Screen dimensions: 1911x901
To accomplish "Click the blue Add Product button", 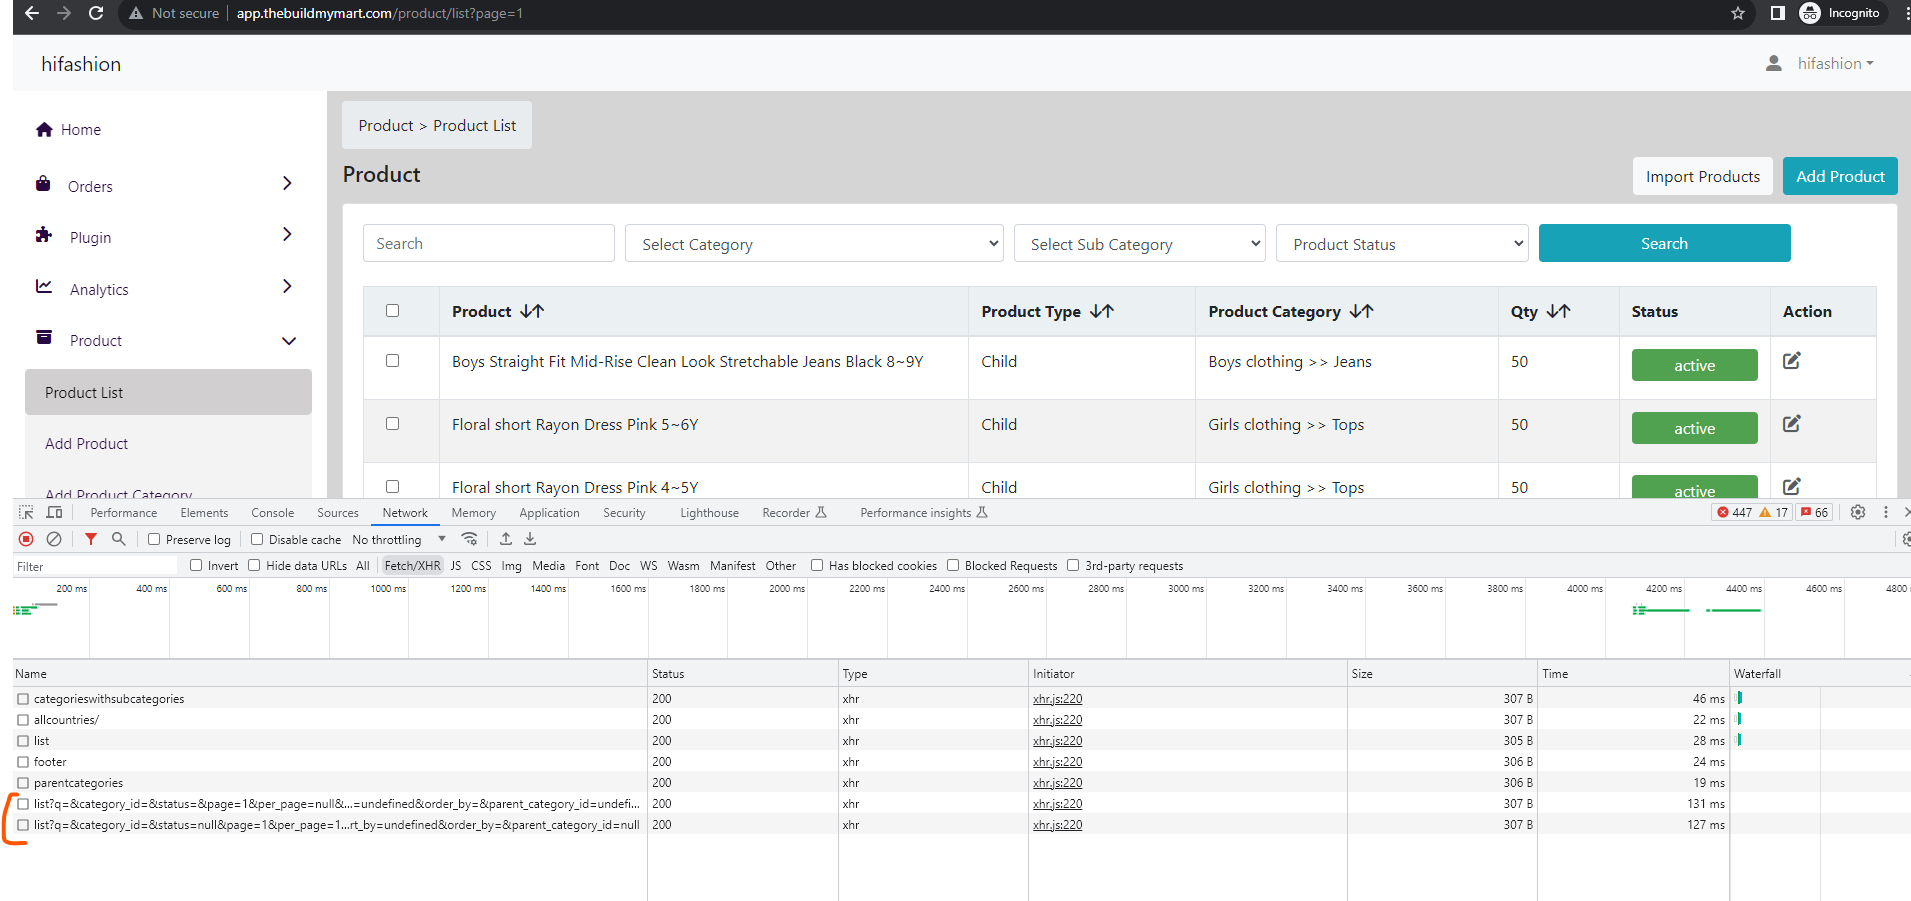I will click(x=1840, y=176).
